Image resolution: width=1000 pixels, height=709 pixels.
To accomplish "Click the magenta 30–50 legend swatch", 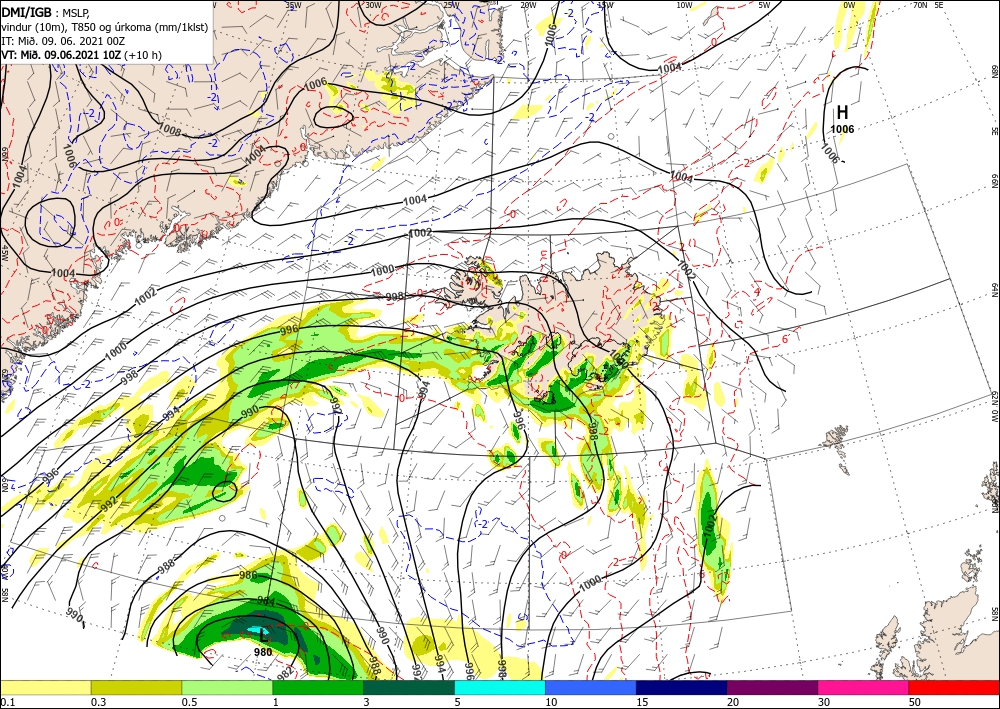I will [x=864, y=687].
